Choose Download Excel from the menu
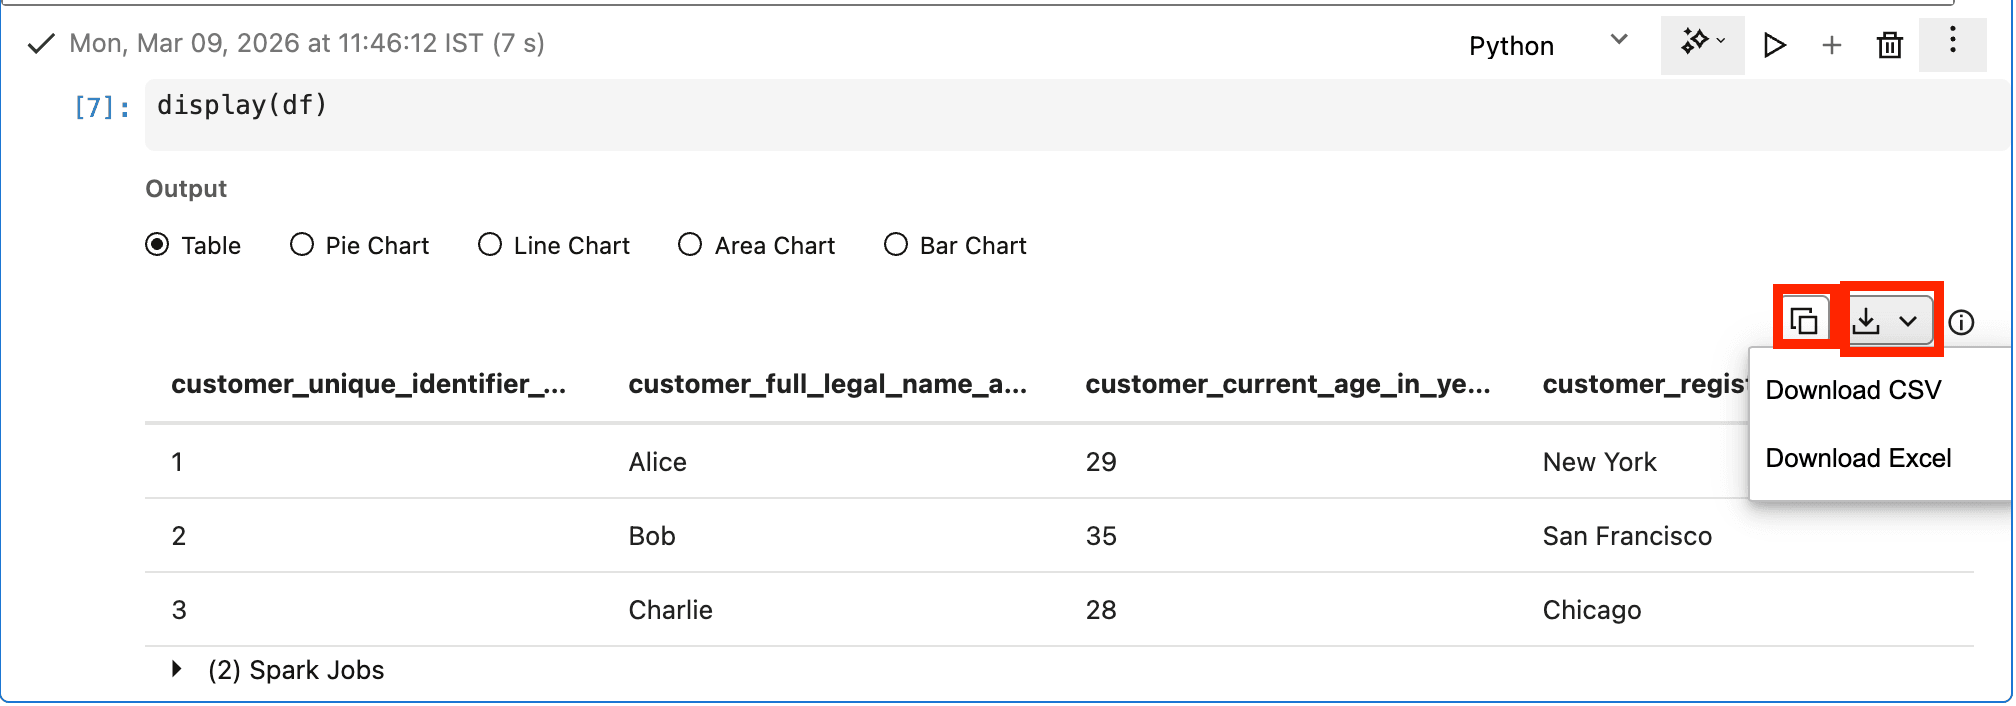2016x706 pixels. pyautogui.click(x=1858, y=458)
